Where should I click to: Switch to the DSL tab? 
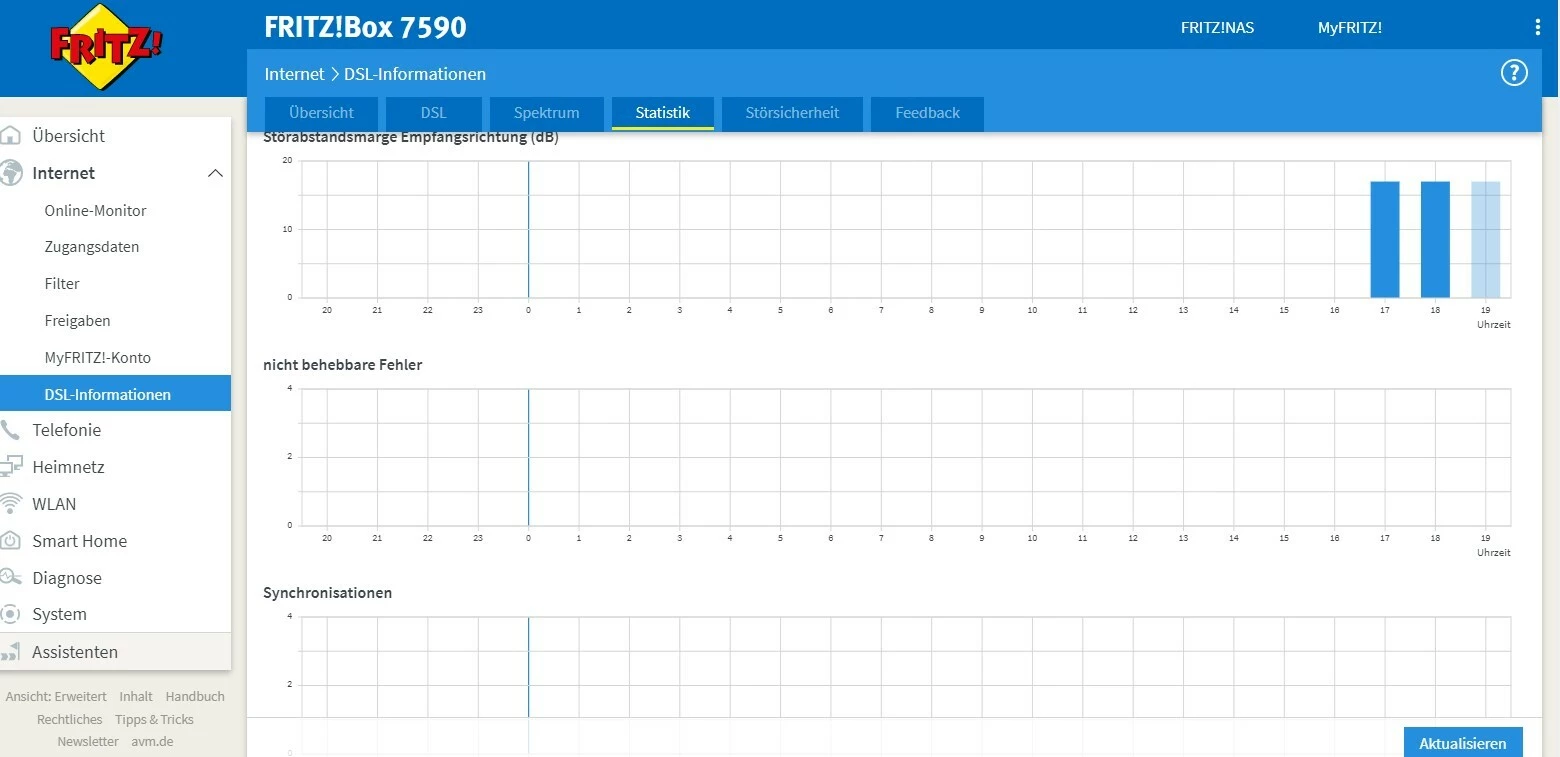434,113
